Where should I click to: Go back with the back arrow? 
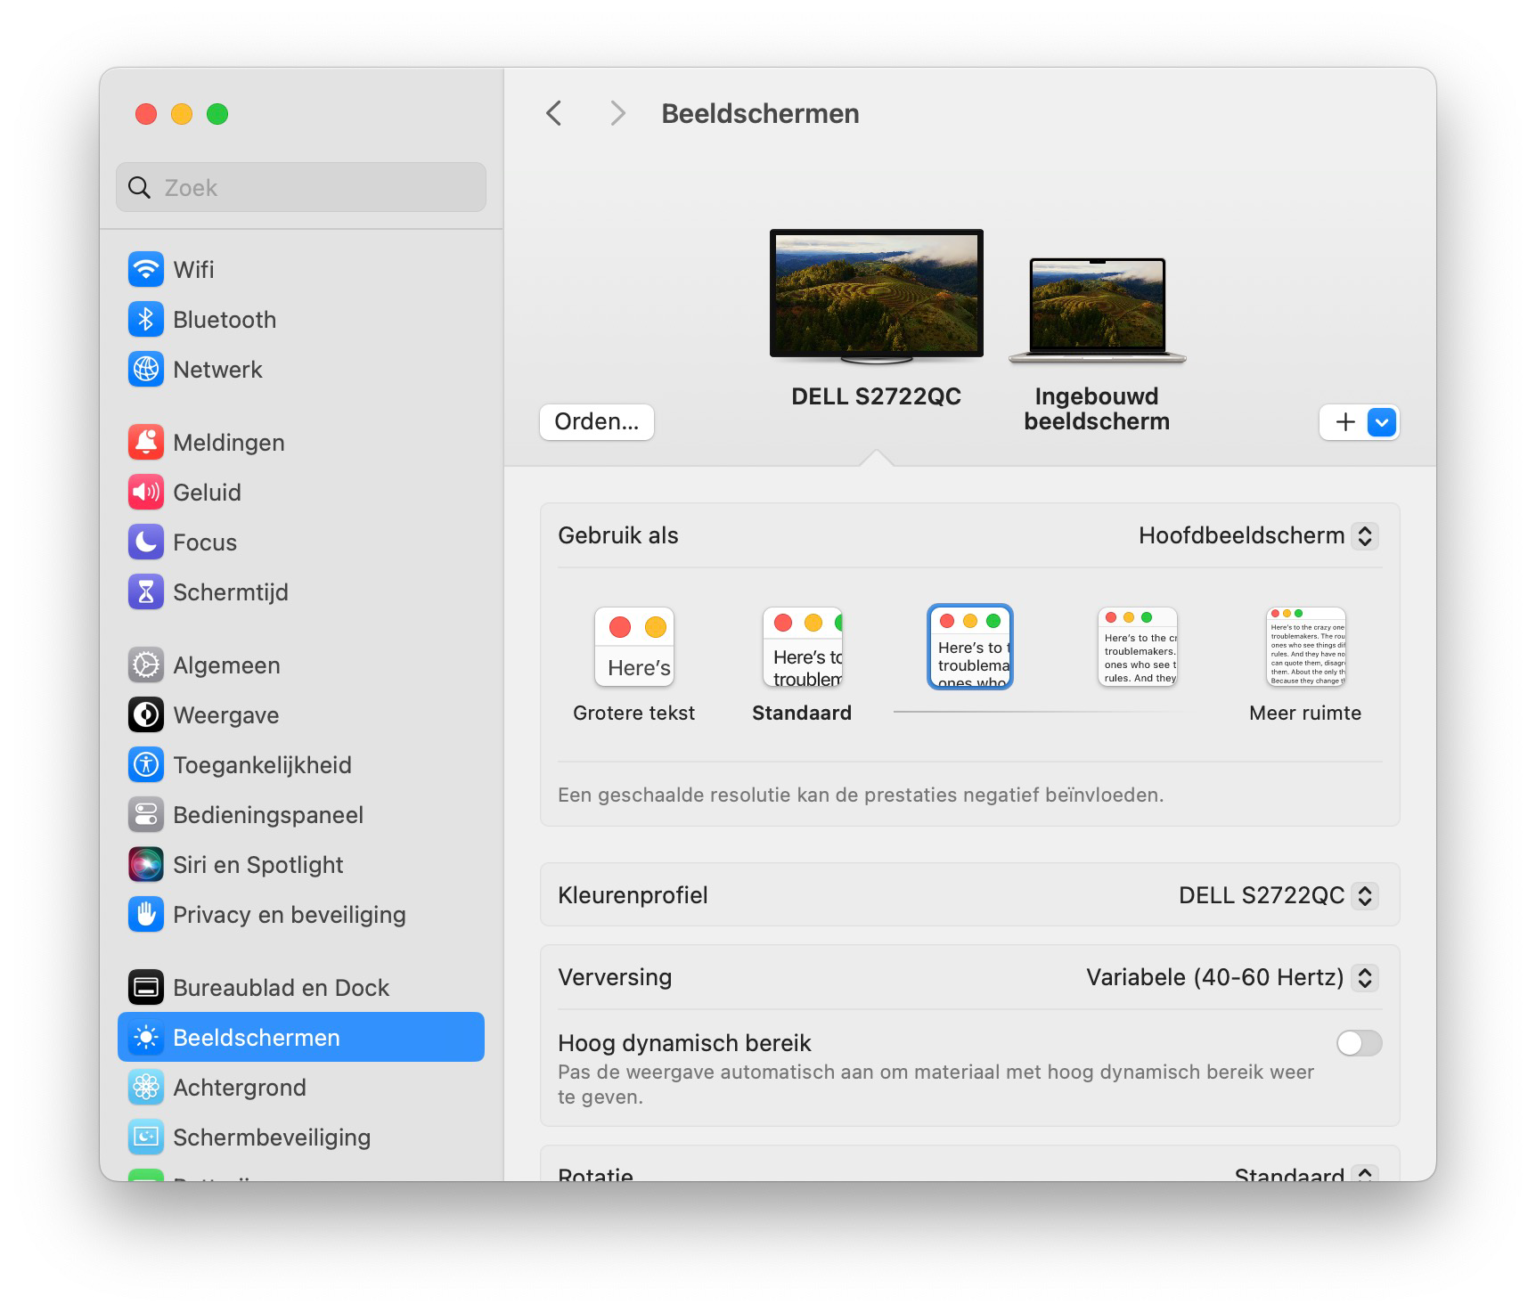click(x=554, y=113)
